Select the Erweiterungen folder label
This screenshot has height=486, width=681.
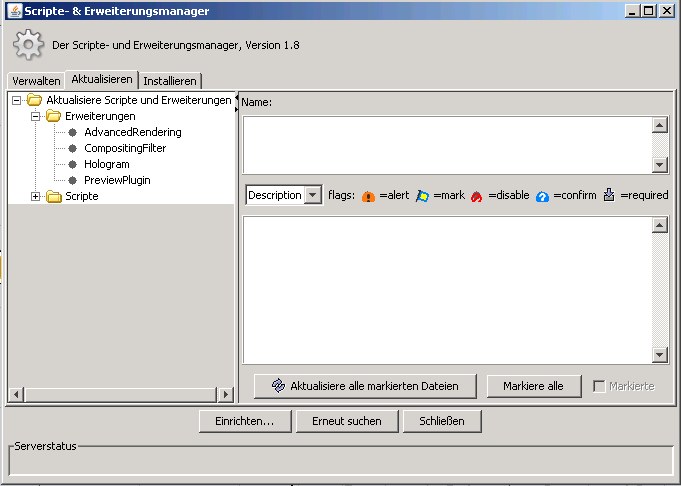coord(100,116)
